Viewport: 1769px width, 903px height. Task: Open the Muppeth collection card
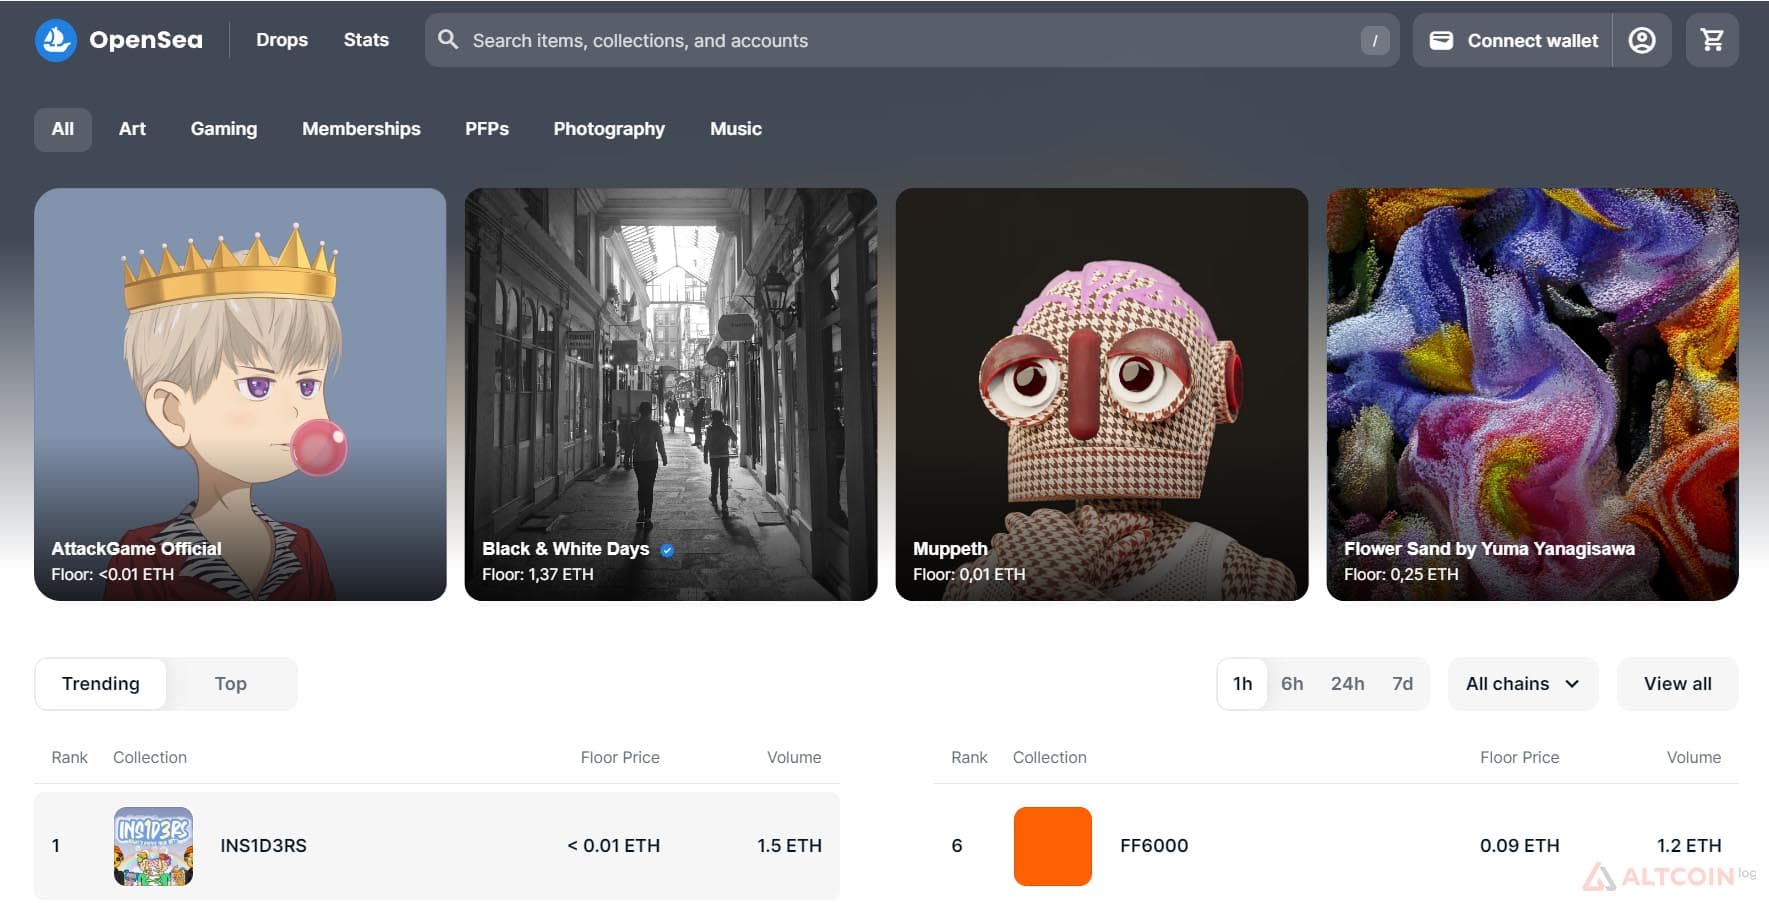coord(1102,395)
